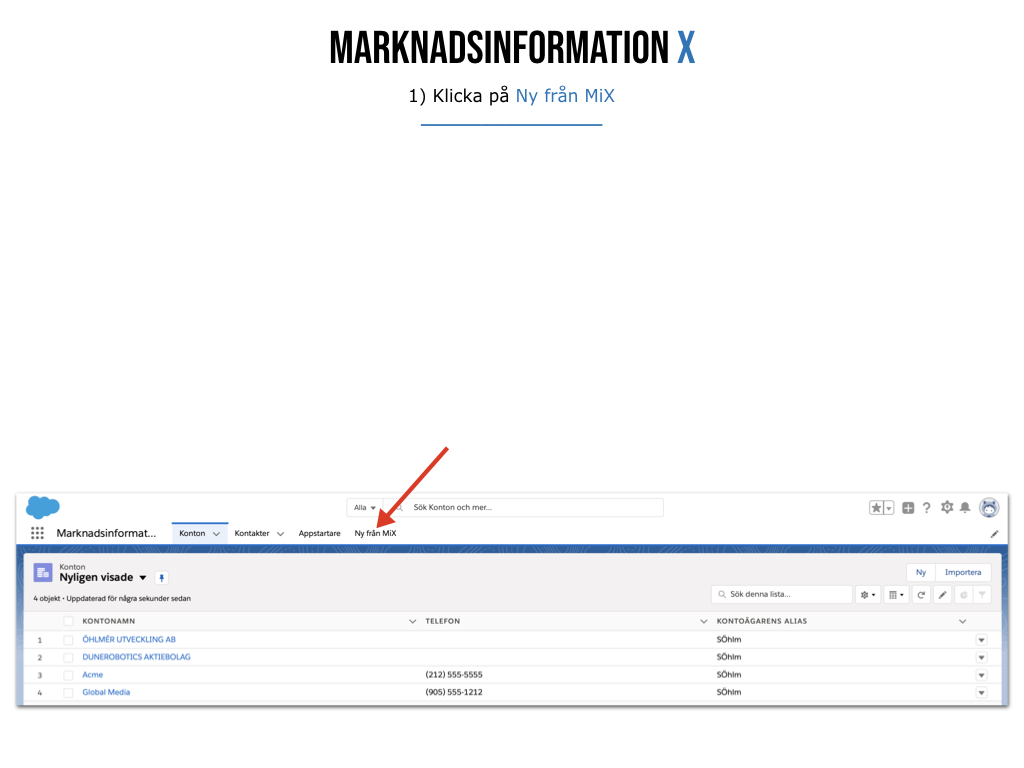Open the DUNEROBOTICS AKTIEBOLAG account link
Image resolution: width=1024 pixels, height=768 pixels.
pos(136,657)
